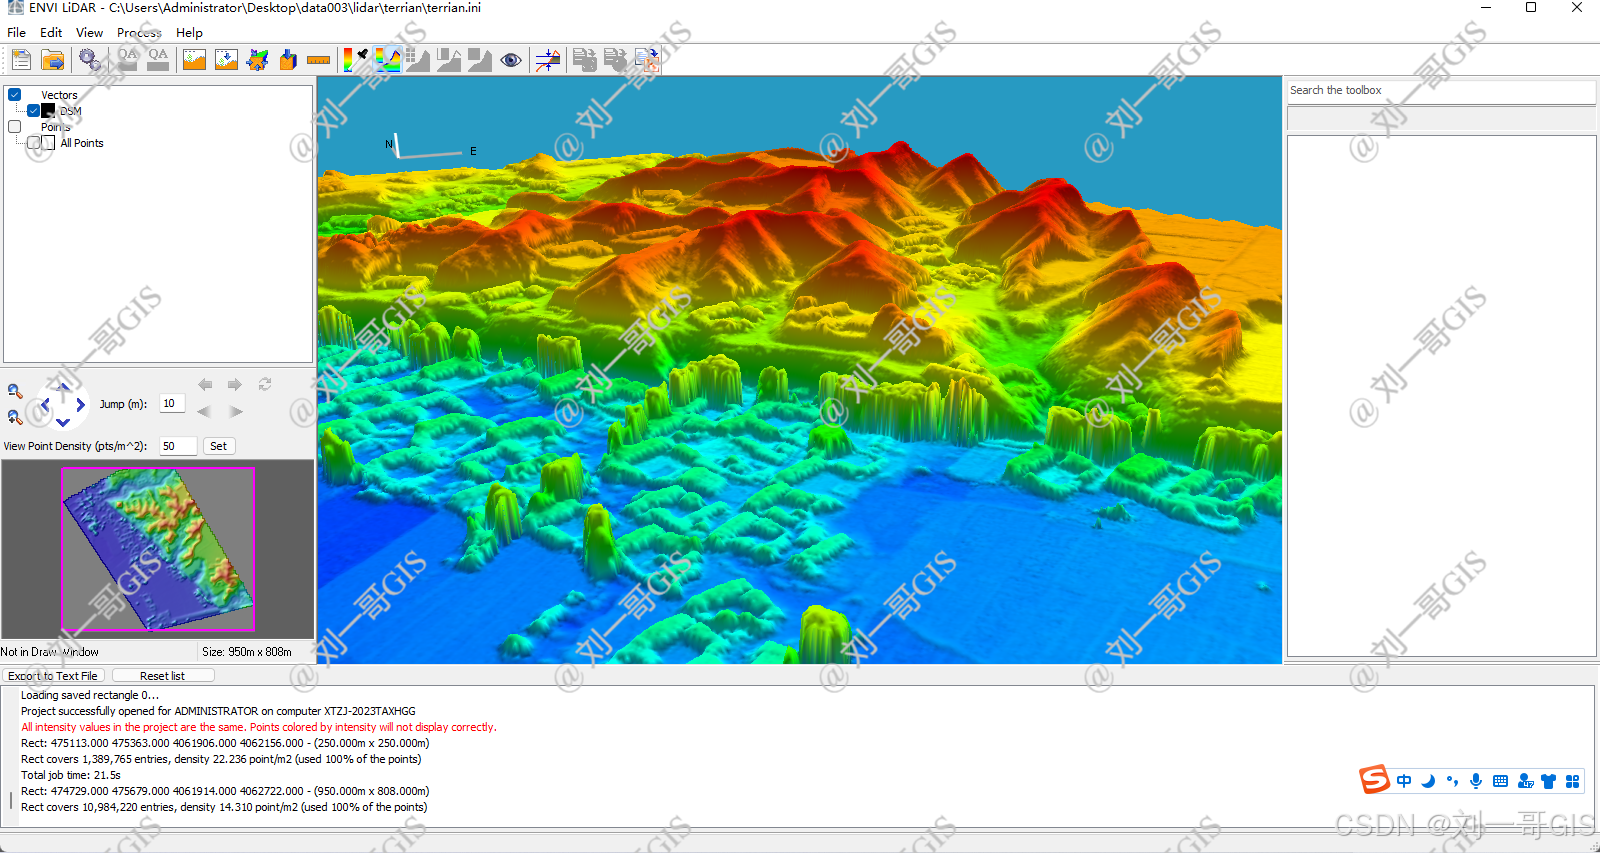Click the Open Project folder icon
1600x853 pixels.
(x=53, y=60)
